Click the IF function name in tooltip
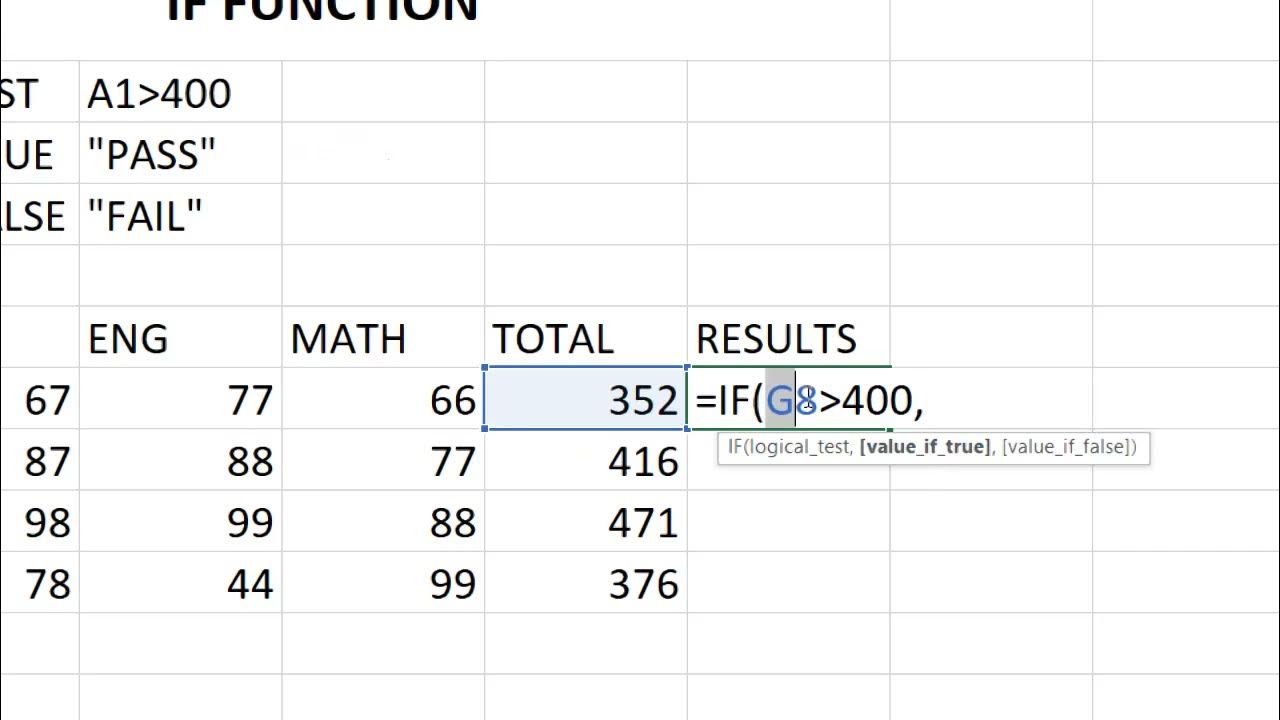The width and height of the screenshot is (1280, 720). [x=735, y=447]
